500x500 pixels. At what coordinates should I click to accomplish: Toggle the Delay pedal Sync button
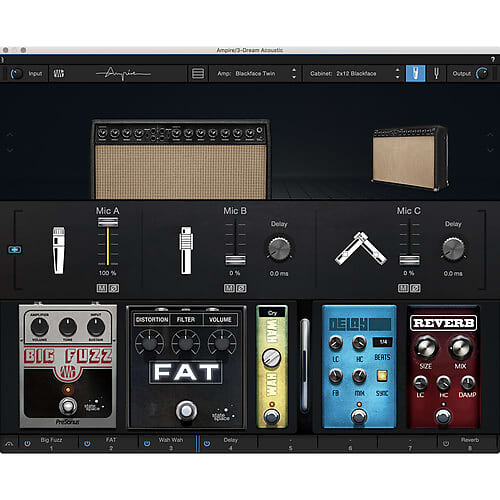382,376
